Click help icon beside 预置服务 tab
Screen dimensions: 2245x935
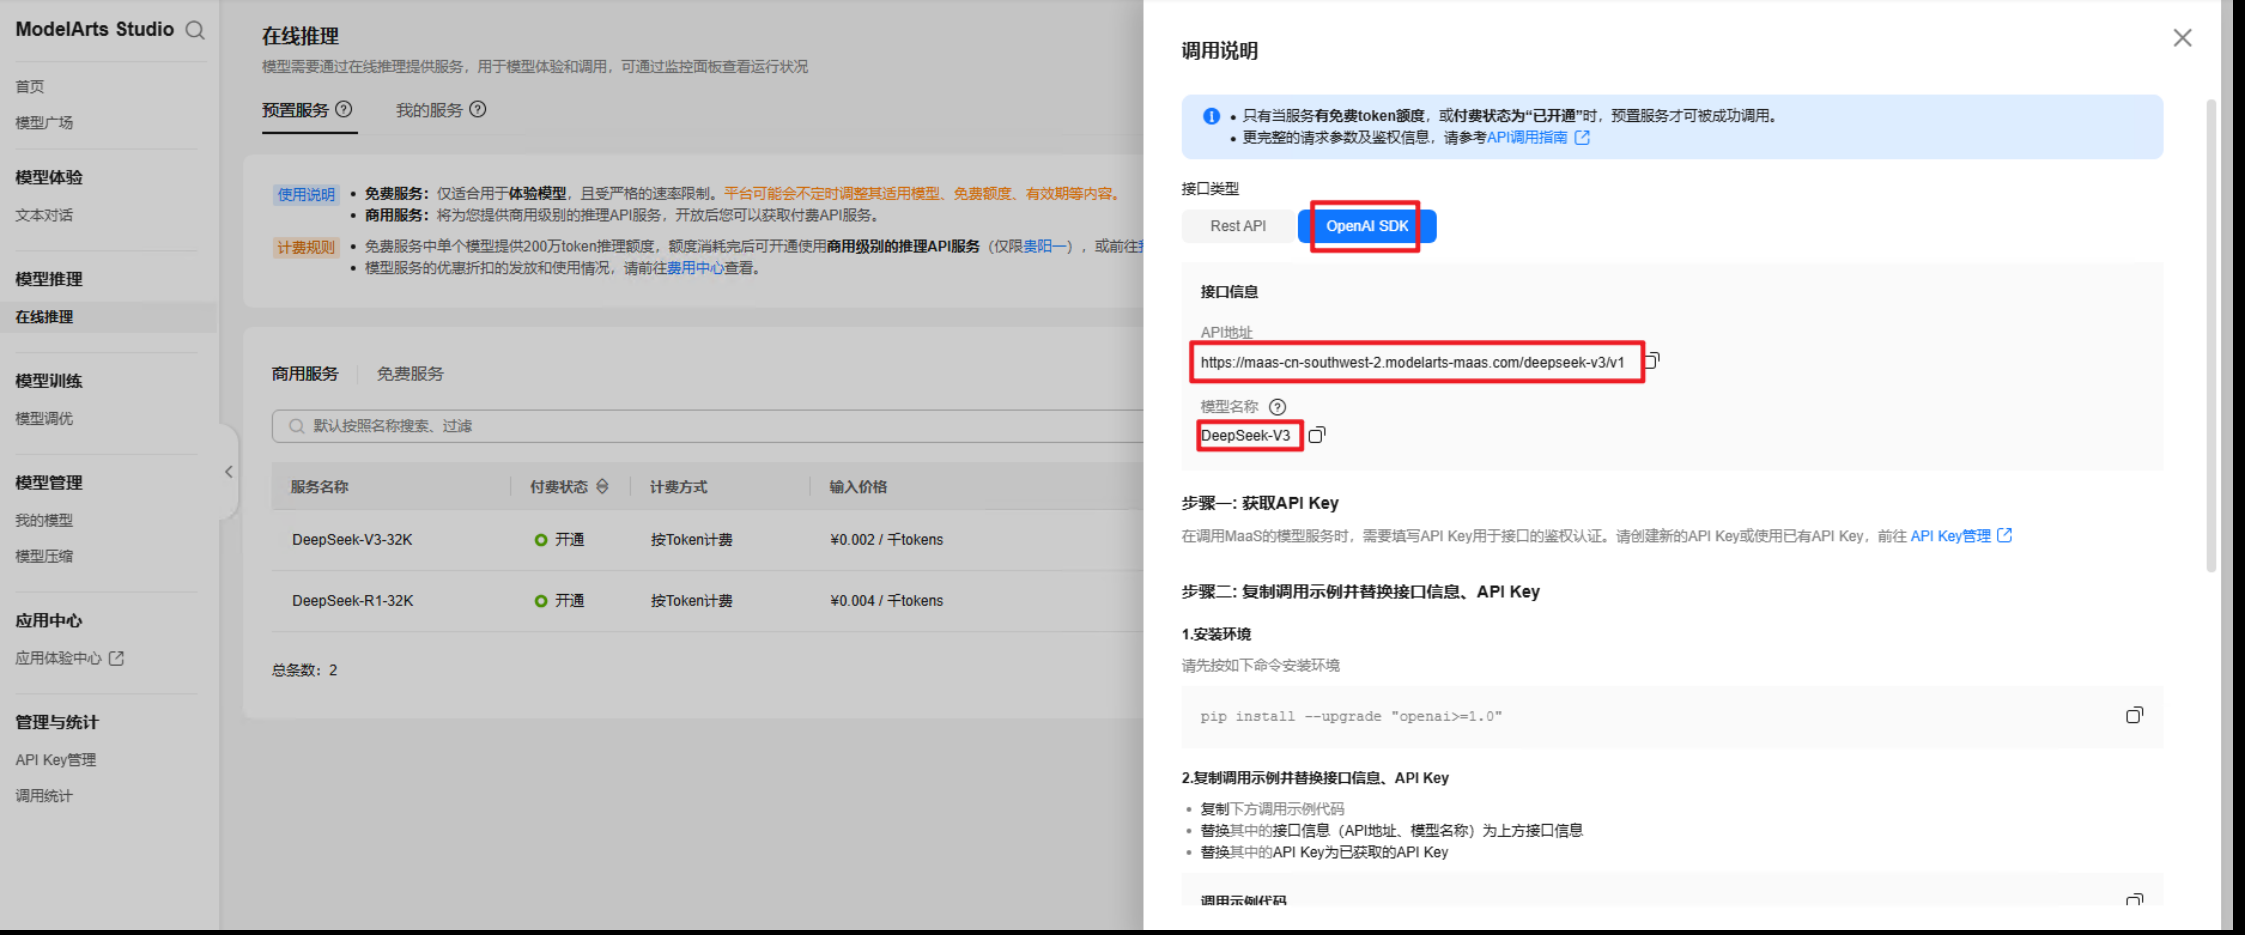click(343, 109)
